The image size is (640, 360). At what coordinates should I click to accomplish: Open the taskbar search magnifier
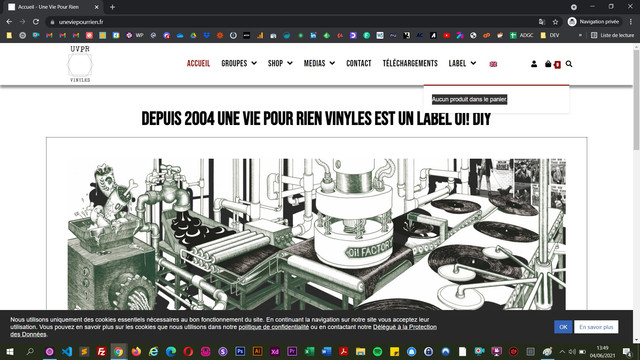pyautogui.click(x=30, y=351)
